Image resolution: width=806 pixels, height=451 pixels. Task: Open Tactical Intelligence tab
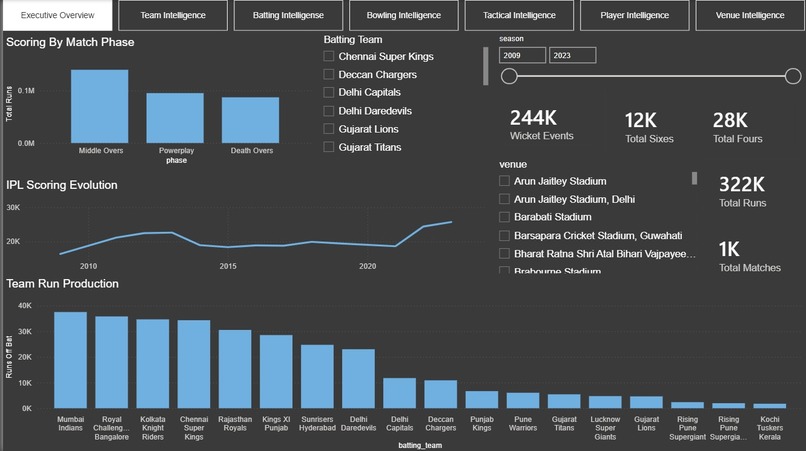click(519, 15)
